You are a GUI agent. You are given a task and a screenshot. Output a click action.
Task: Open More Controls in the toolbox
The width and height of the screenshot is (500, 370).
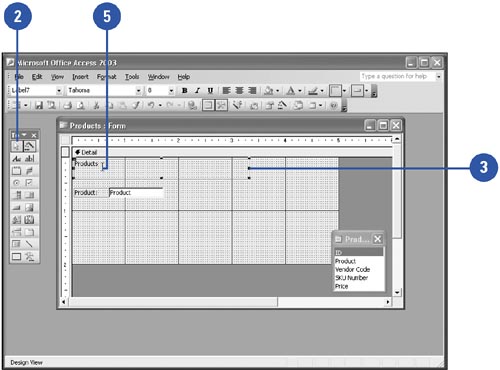tap(29, 256)
